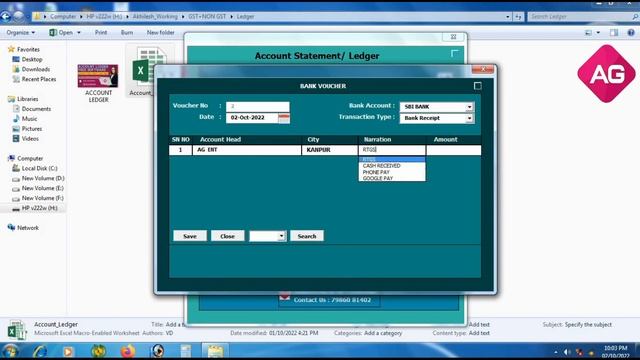The height and width of the screenshot is (360, 640).
Task: Click the square icon beside BANK VOUCHER title
Action: (478, 86)
